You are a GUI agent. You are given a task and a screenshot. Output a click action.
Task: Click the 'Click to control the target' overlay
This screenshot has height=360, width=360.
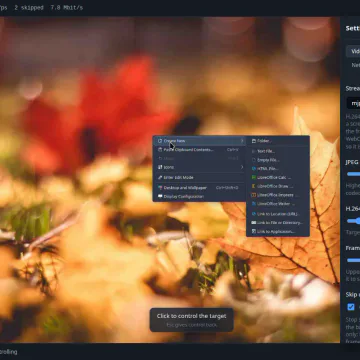[191, 320]
